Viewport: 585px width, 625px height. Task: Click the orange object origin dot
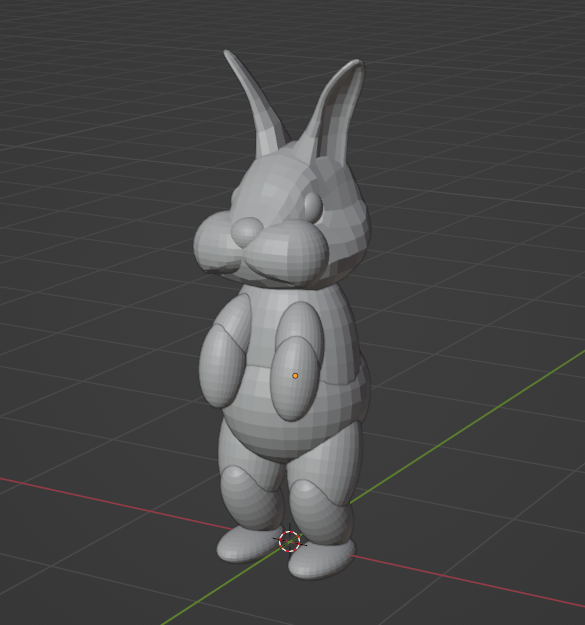click(x=295, y=375)
